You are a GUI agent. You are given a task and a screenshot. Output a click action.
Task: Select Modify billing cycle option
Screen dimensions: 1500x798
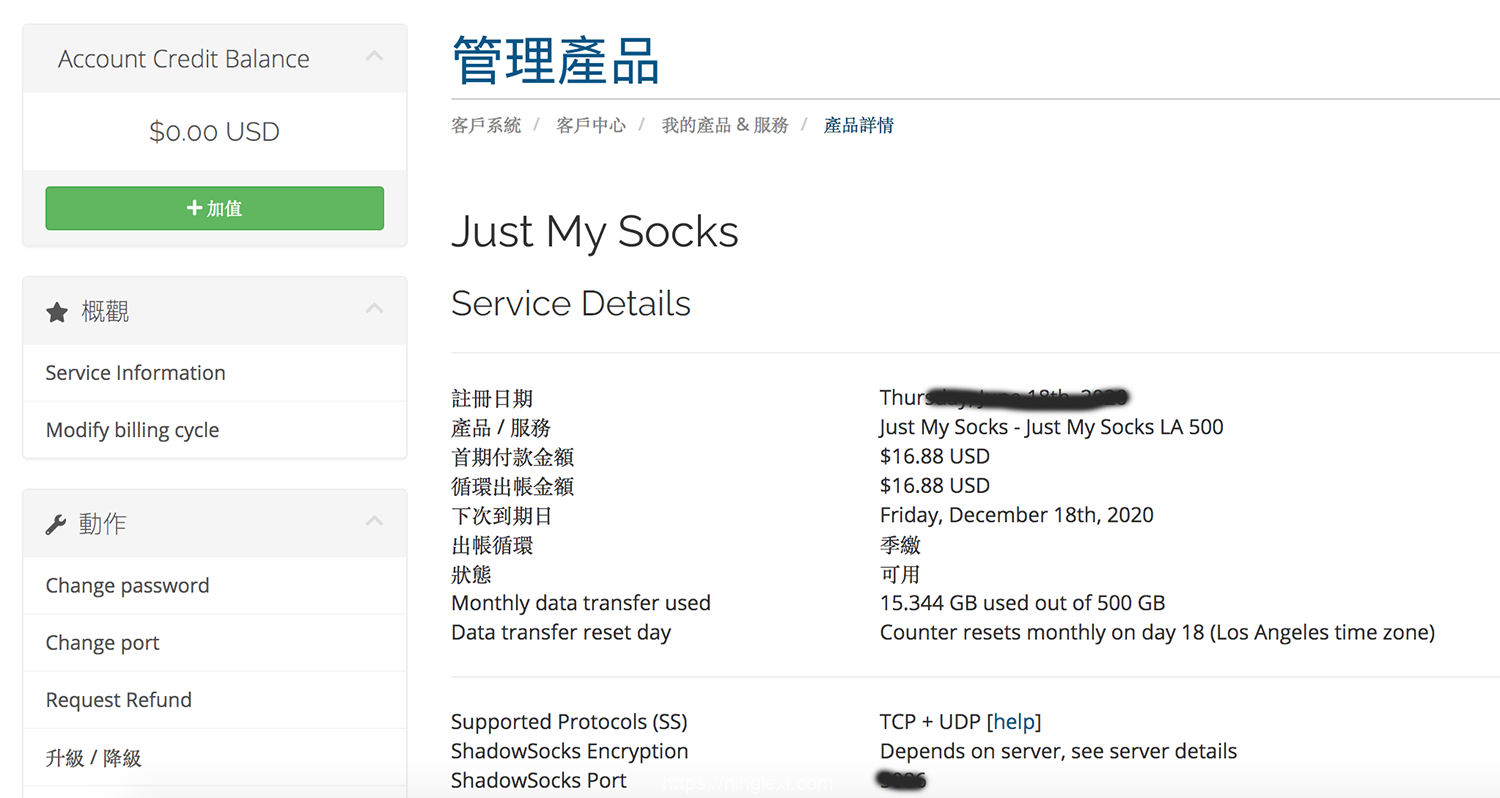click(x=132, y=430)
